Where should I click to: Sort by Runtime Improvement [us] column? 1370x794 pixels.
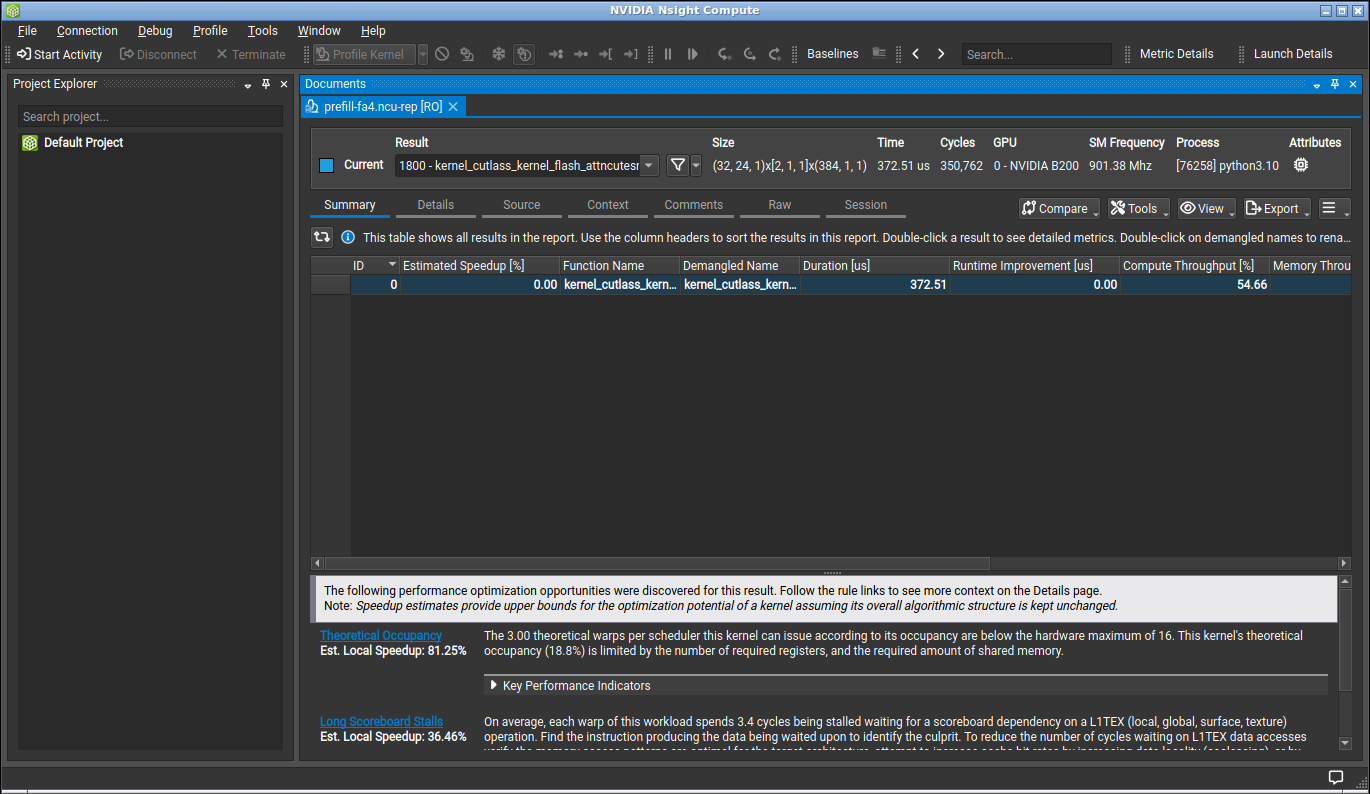[x=1034, y=266]
